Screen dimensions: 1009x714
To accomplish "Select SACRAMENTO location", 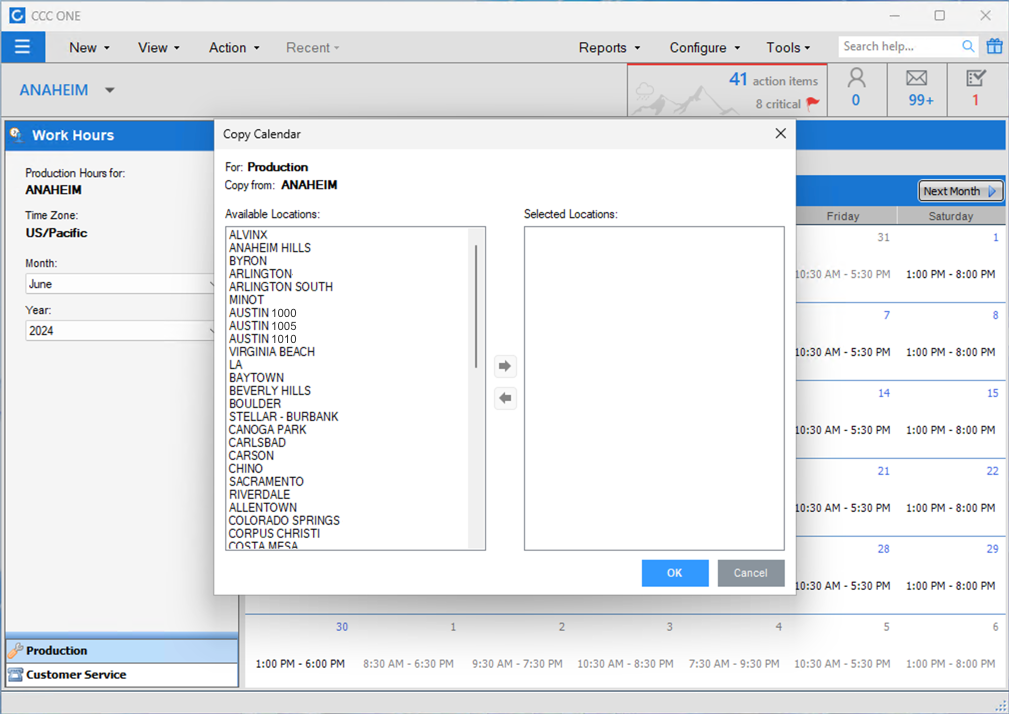I will [x=266, y=482].
